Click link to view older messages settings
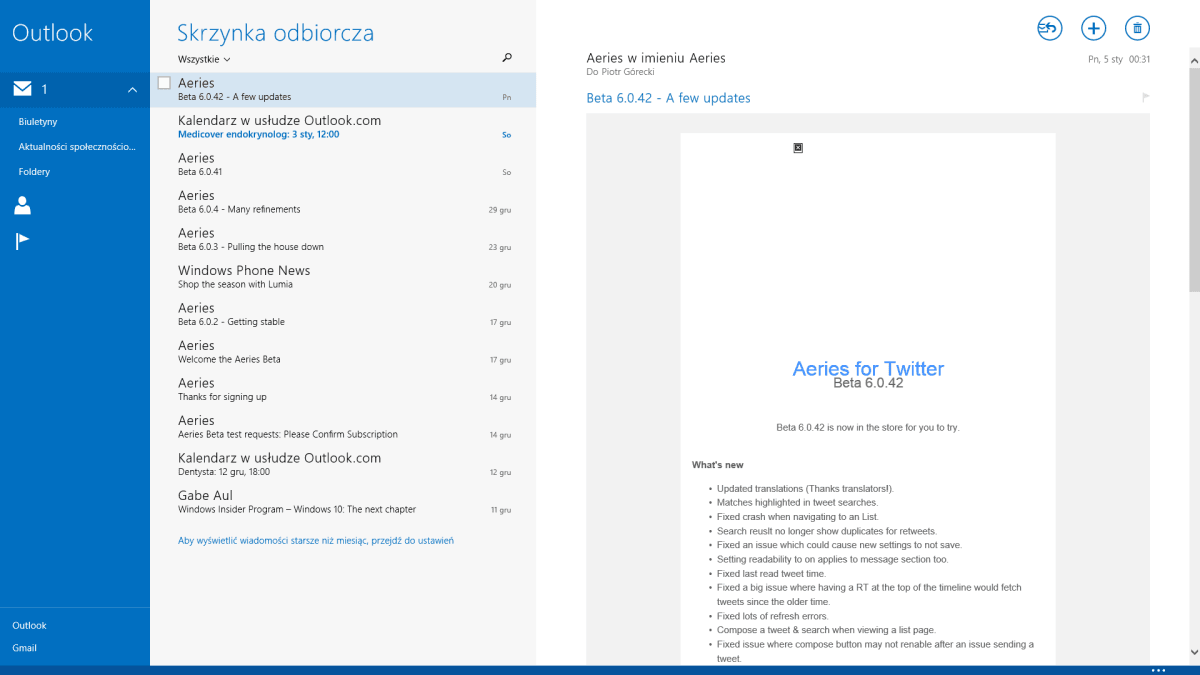This screenshot has width=1200, height=675. click(x=316, y=541)
